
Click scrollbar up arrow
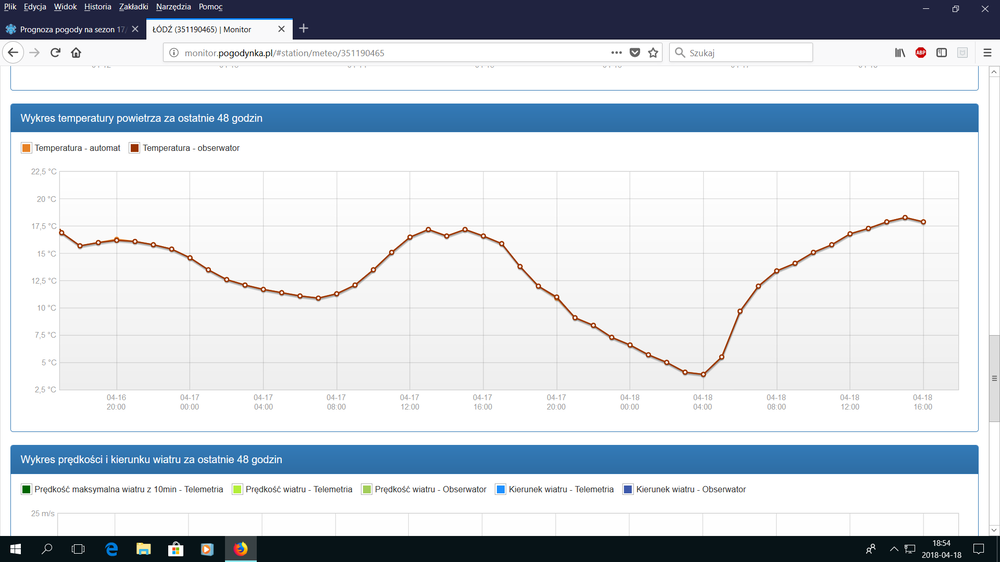coord(994,72)
